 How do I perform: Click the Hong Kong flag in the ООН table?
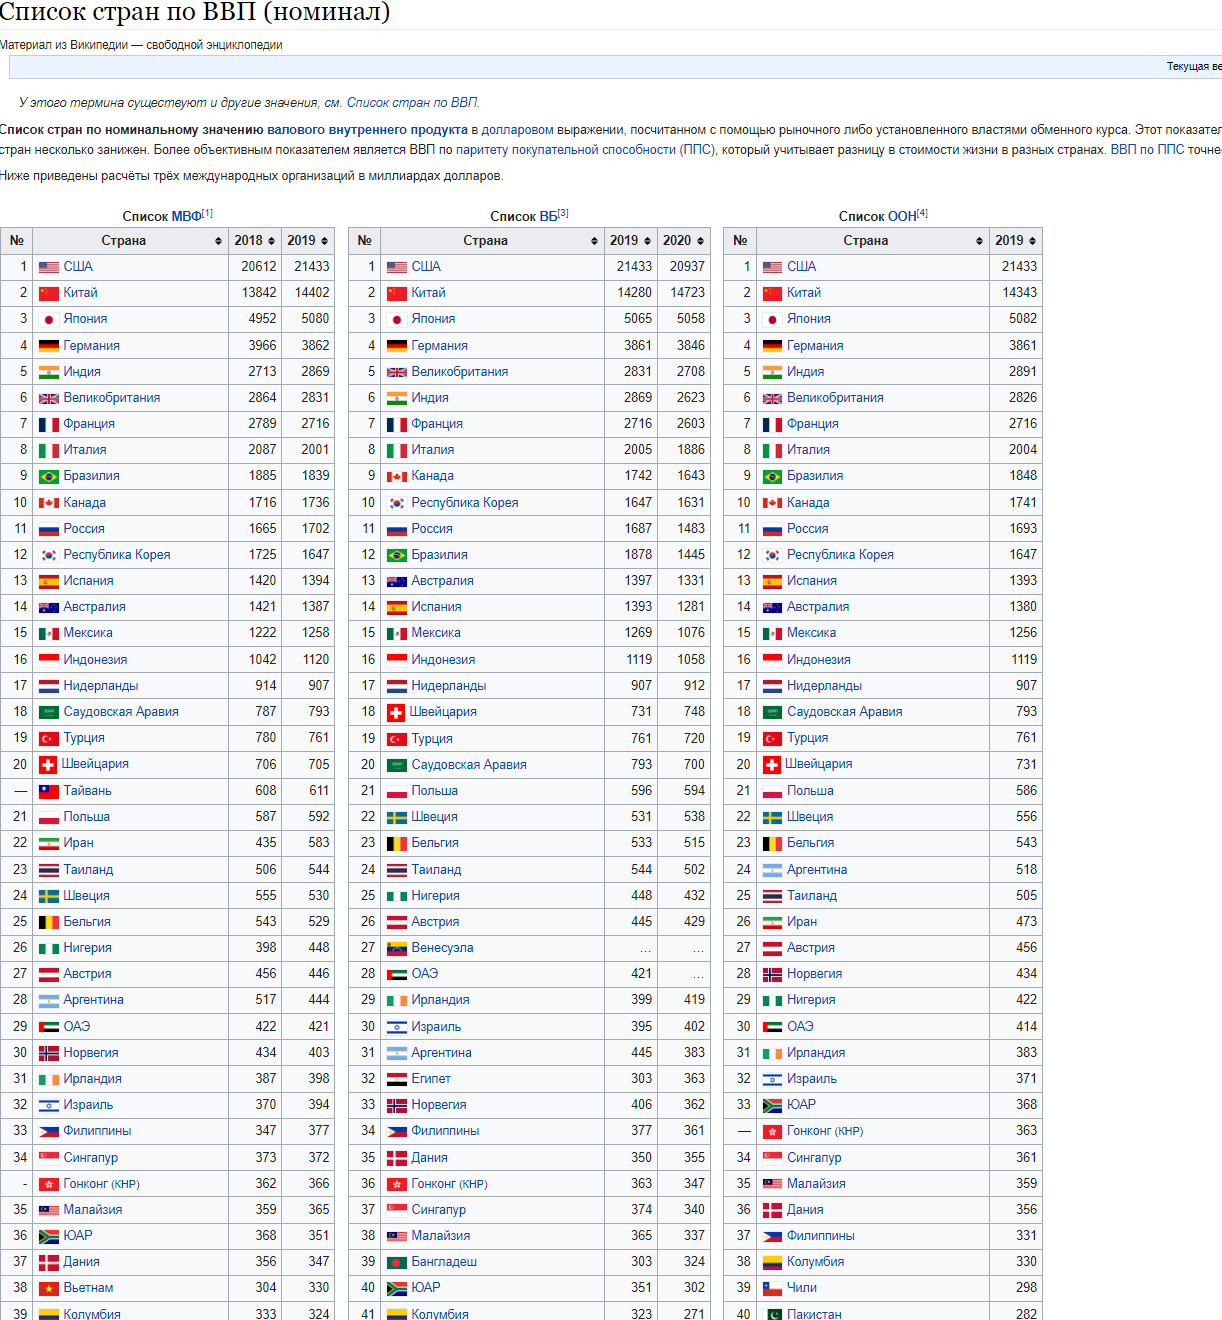tap(772, 1131)
